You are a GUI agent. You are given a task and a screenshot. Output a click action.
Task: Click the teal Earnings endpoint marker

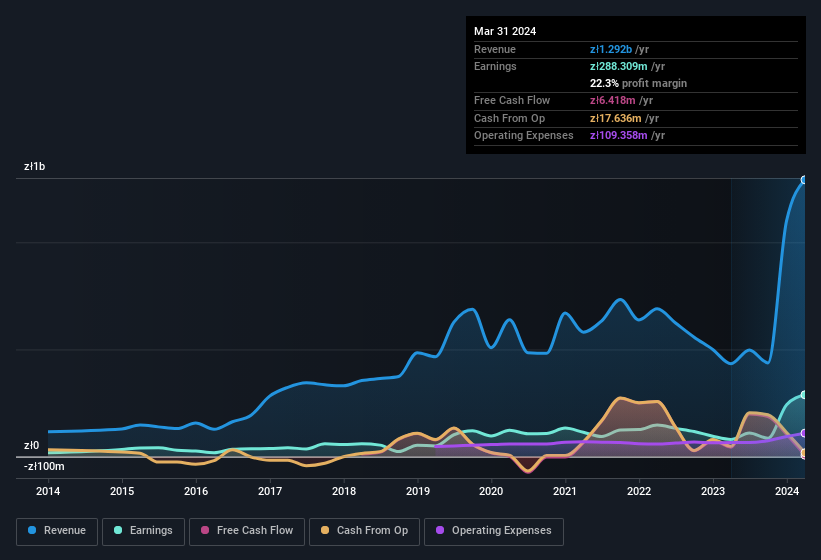point(803,395)
